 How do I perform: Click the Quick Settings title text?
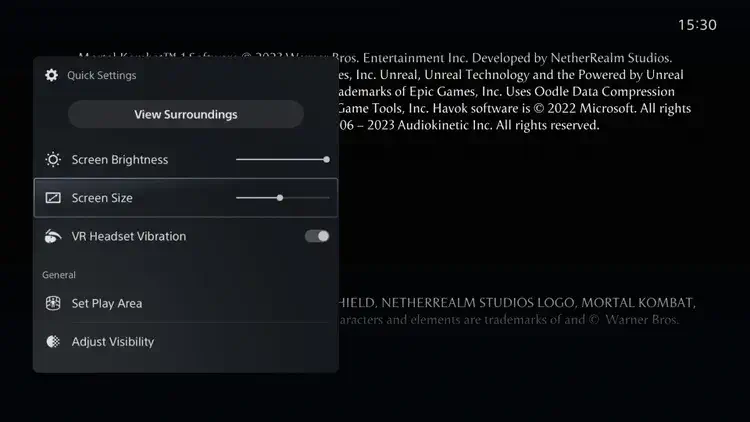point(101,76)
